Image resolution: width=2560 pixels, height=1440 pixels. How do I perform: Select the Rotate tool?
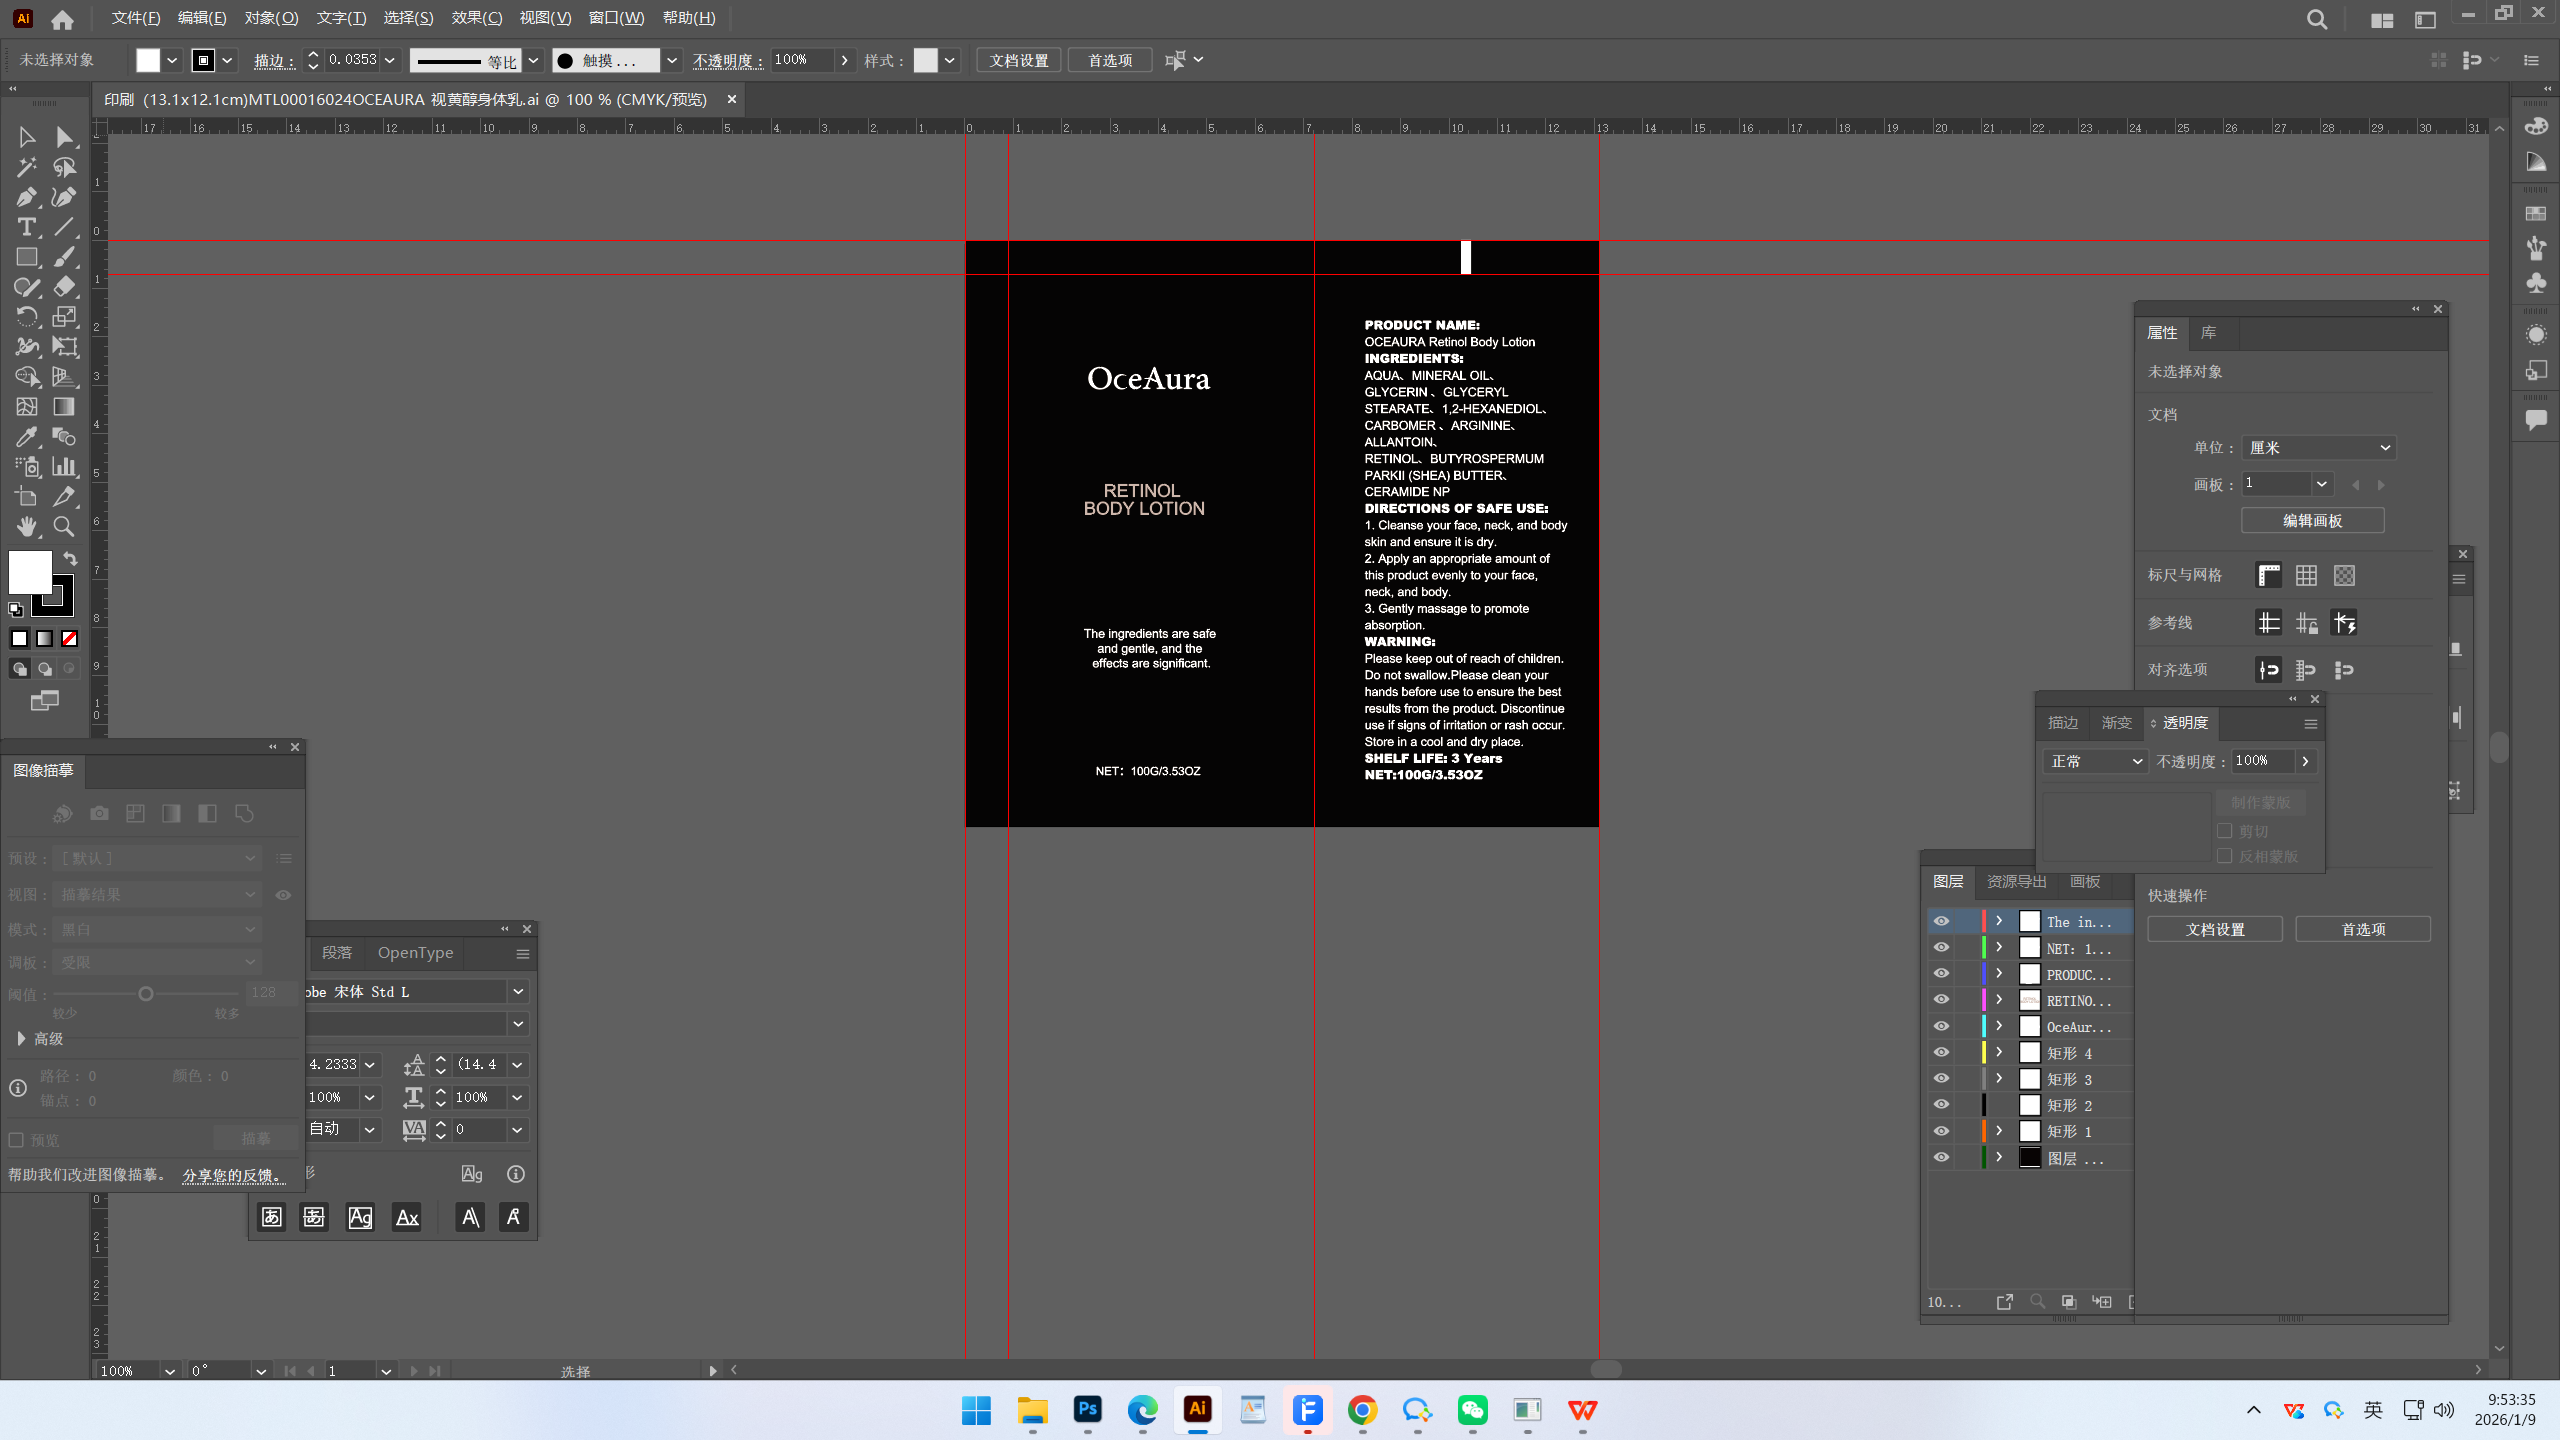click(x=27, y=317)
